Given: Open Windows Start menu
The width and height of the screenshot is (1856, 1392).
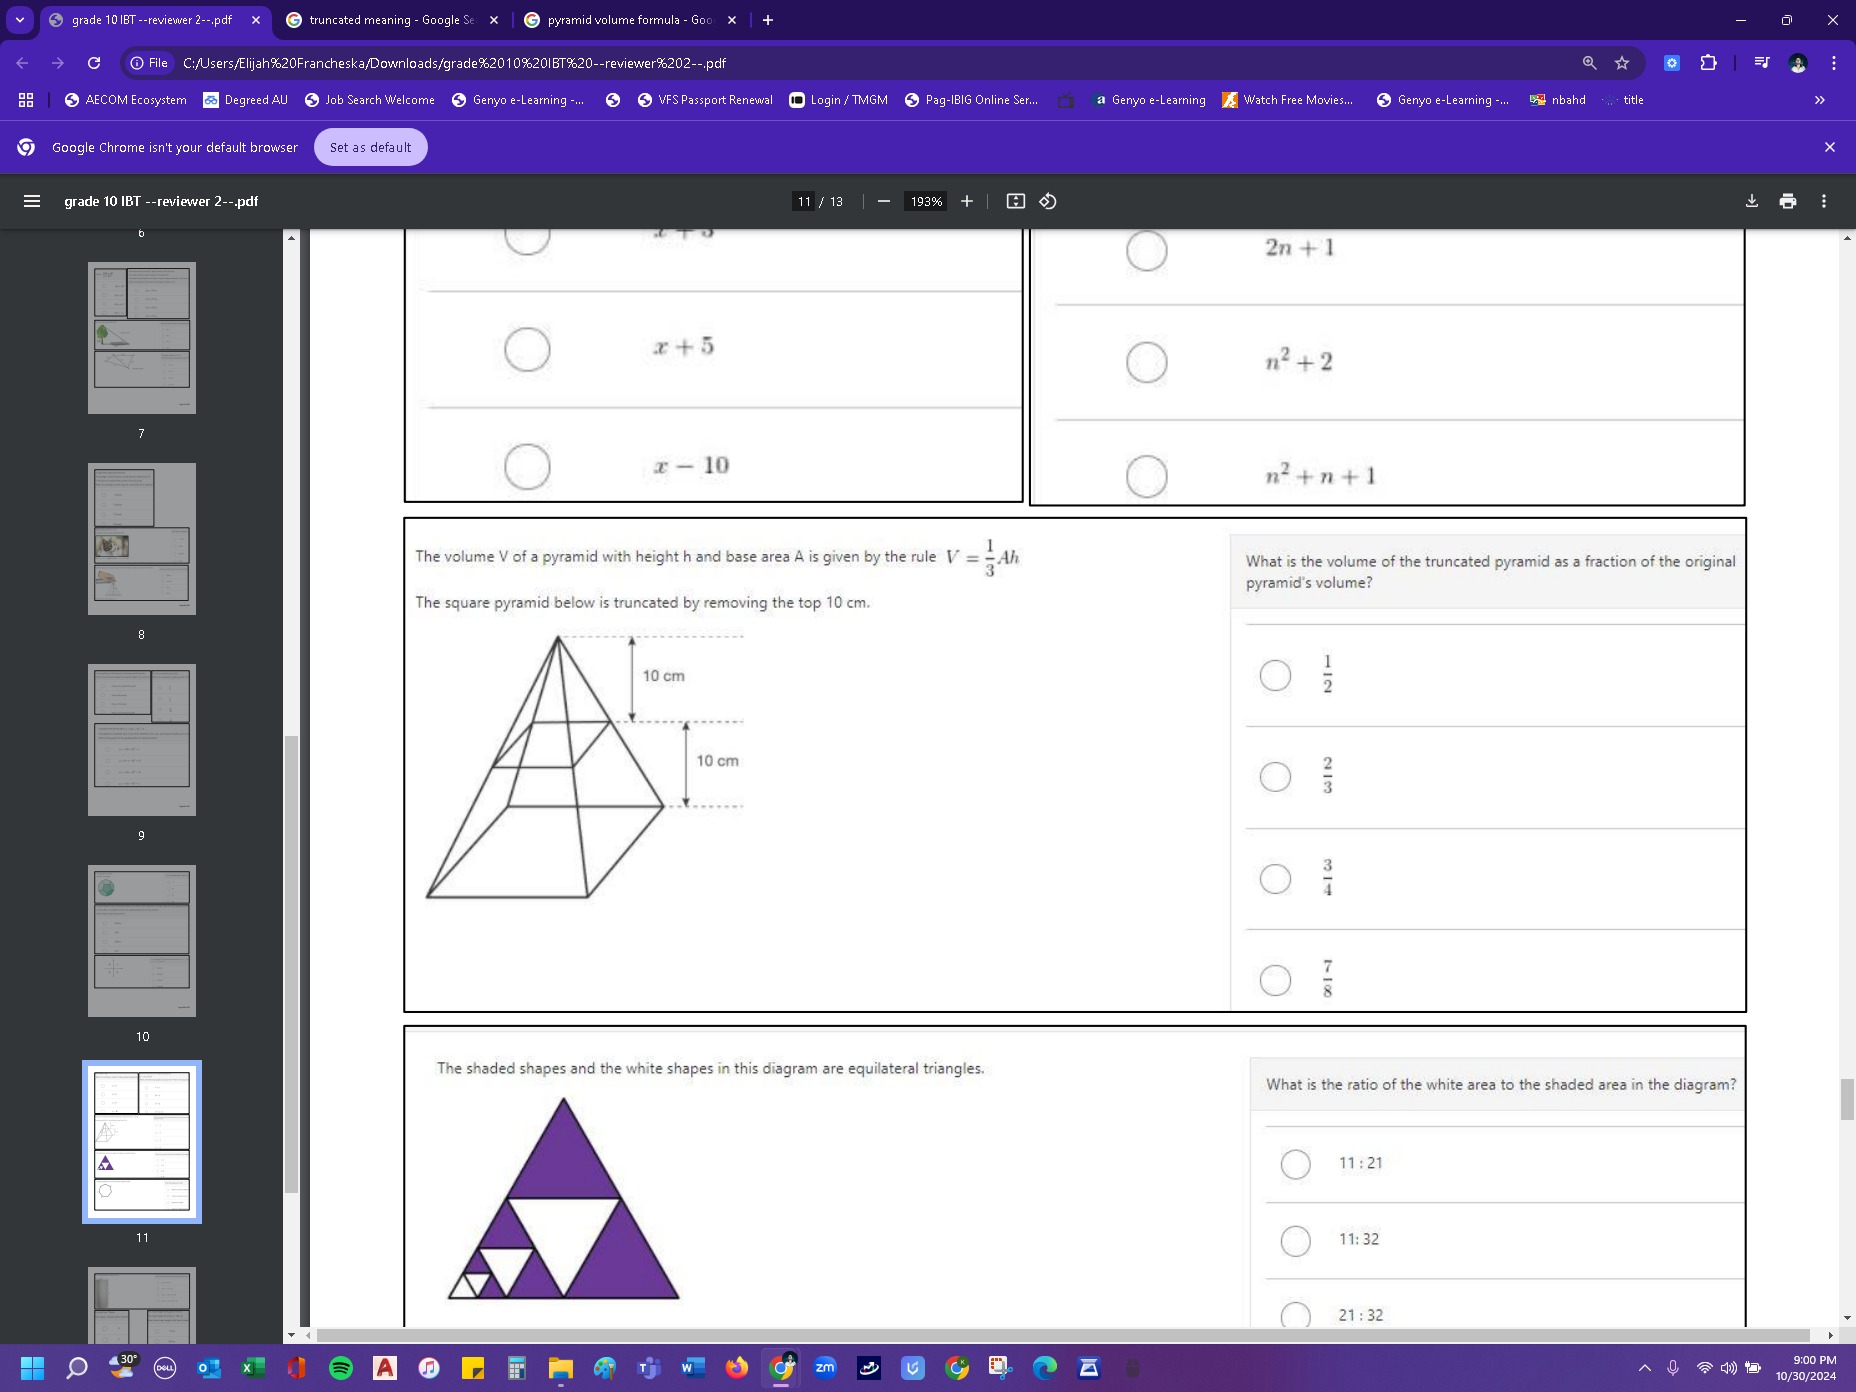Looking at the screenshot, I should click(x=32, y=1367).
